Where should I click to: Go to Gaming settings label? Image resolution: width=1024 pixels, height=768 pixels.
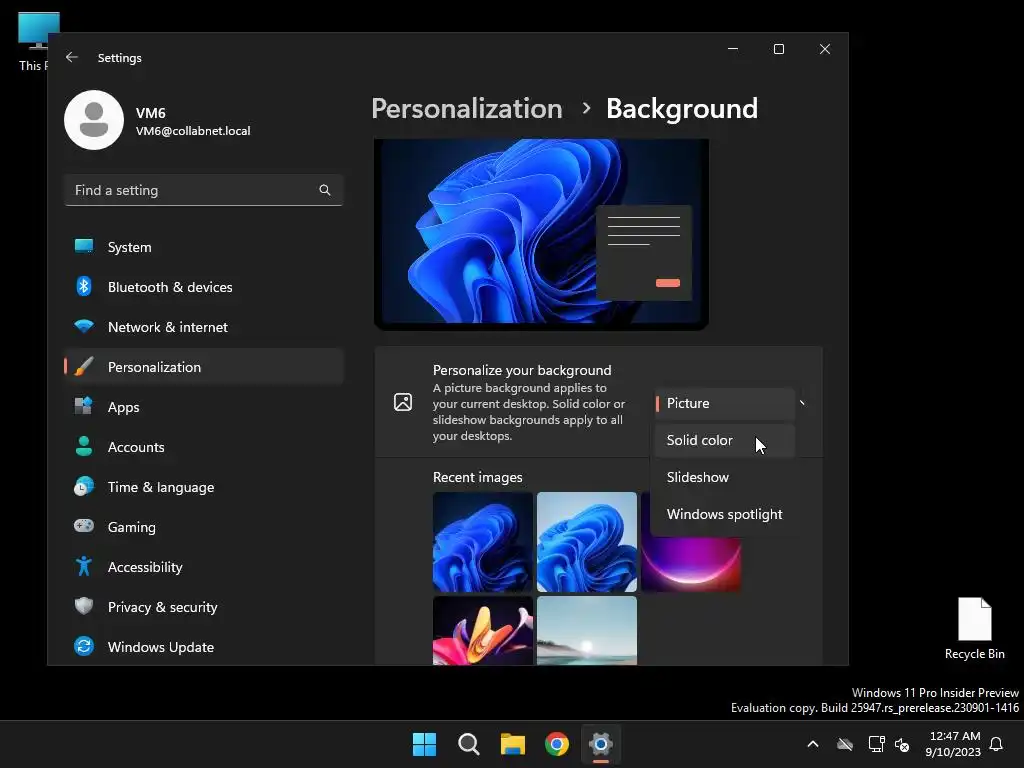pyautogui.click(x=131, y=527)
